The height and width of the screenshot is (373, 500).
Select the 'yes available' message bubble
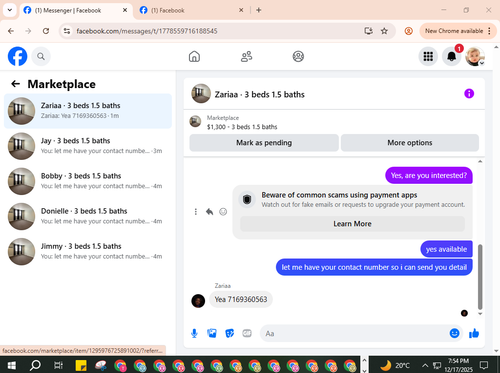446,249
